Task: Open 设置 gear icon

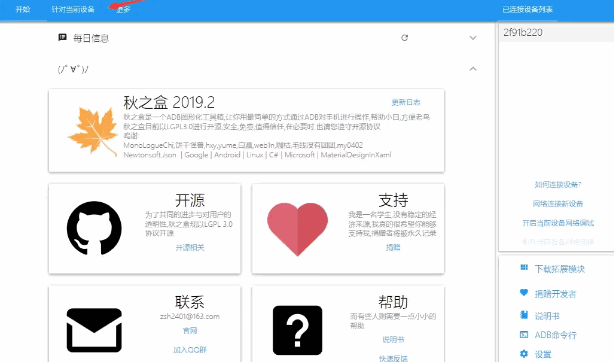Action: tap(524, 354)
